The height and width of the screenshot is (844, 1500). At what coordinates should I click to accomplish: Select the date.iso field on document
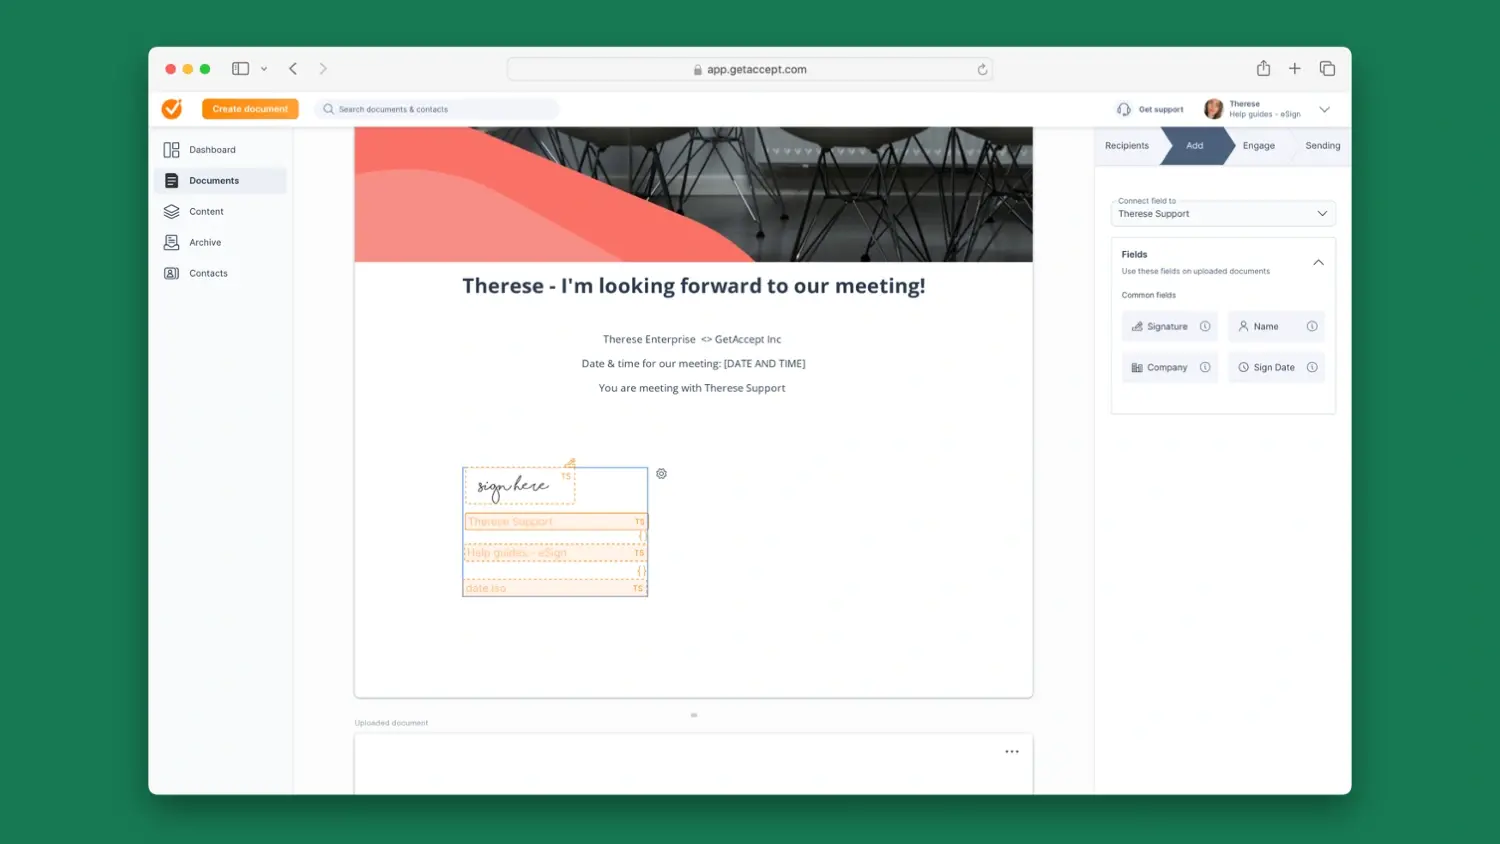(x=556, y=588)
